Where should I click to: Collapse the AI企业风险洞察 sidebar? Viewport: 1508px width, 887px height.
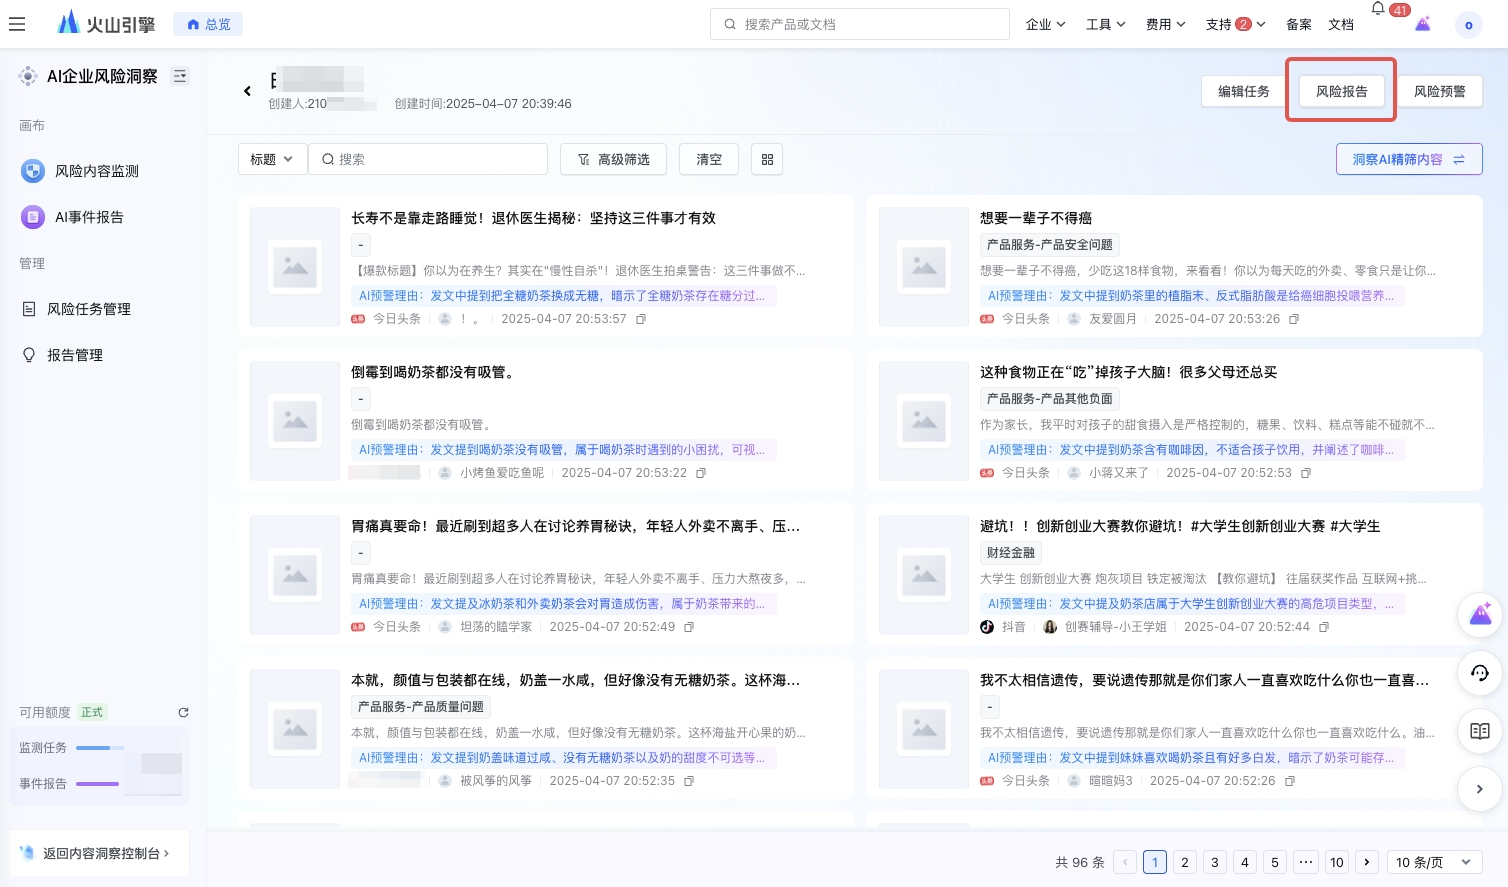[x=180, y=76]
